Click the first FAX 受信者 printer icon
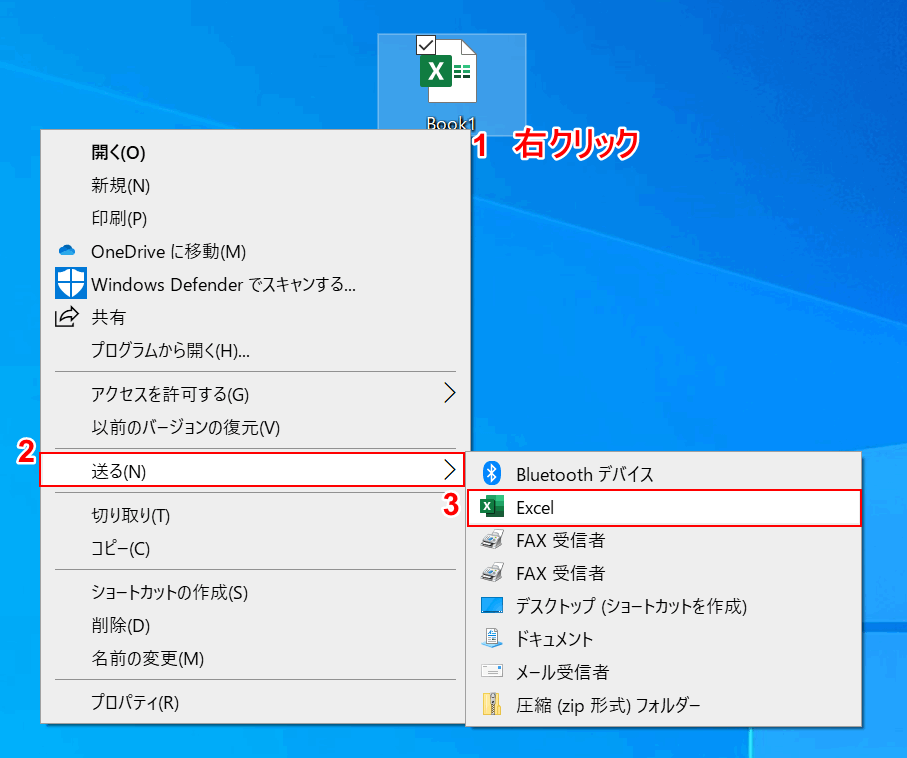This screenshot has height=758, width=907. (x=491, y=540)
